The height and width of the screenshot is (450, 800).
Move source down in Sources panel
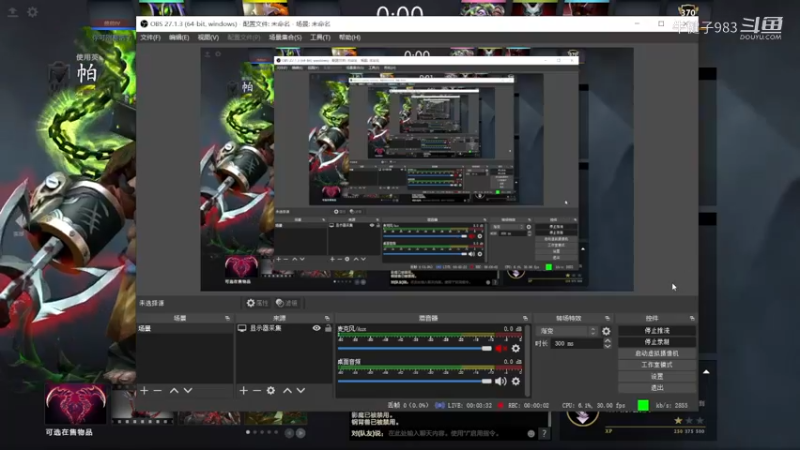[x=301, y=390]
